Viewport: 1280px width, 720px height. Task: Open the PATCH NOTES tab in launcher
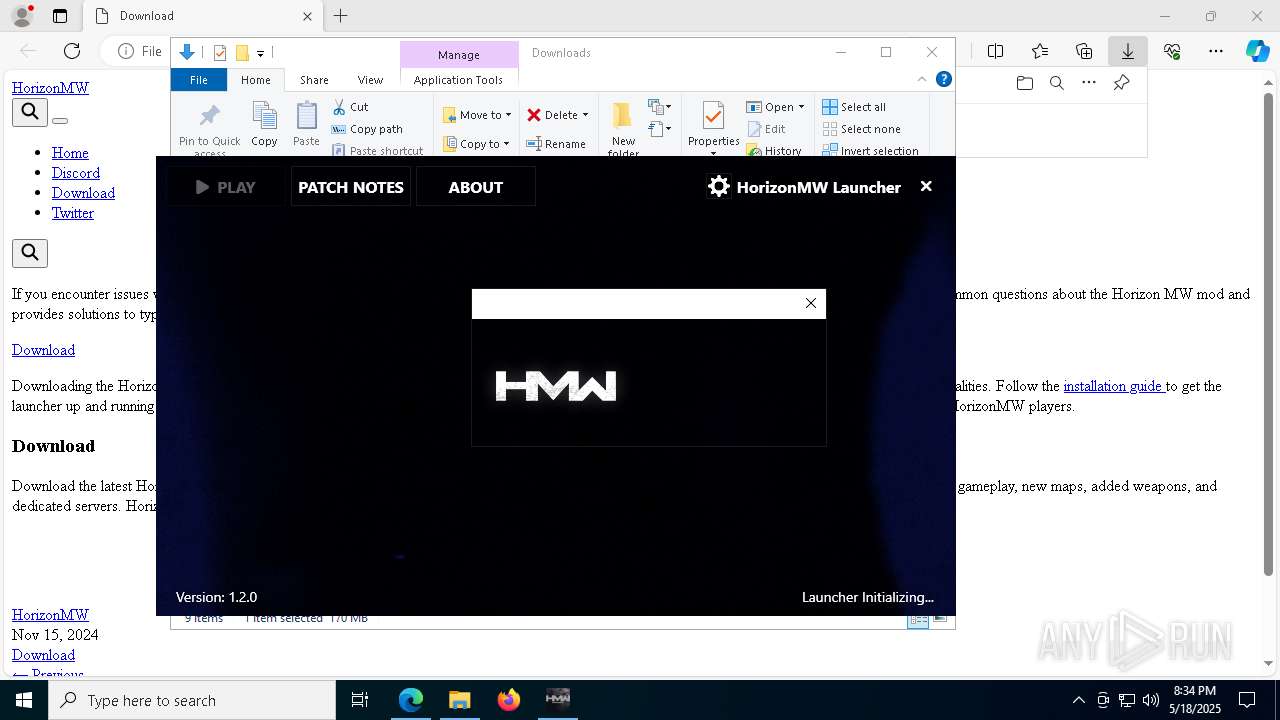(x=351, y=187)
